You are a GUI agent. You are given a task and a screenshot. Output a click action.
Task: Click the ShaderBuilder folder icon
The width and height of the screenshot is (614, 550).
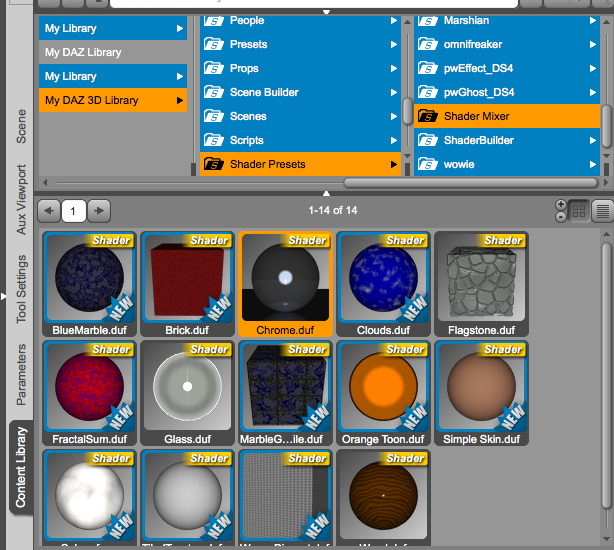click(x=428, y=140)
